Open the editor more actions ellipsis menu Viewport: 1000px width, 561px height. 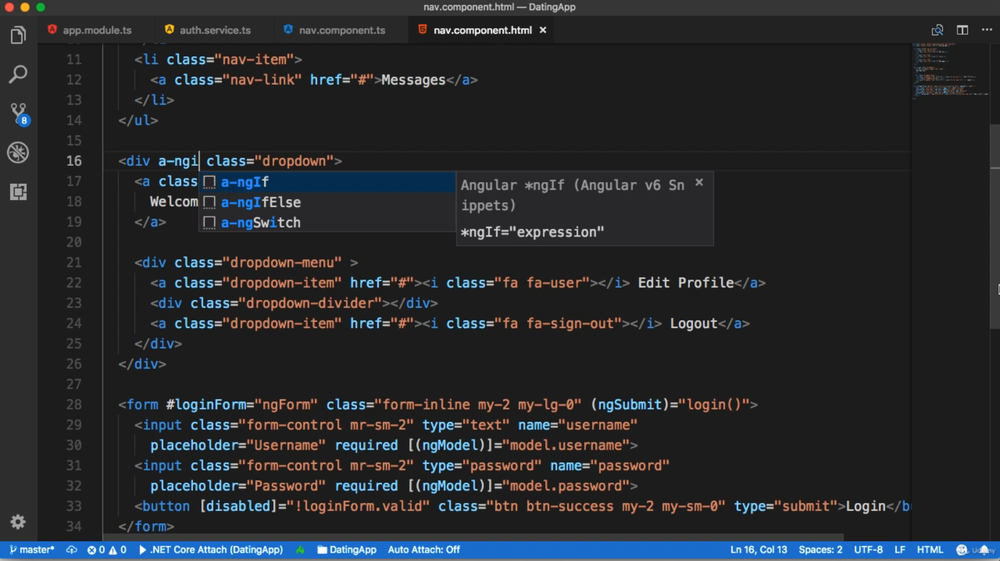[x=987, y=30]
